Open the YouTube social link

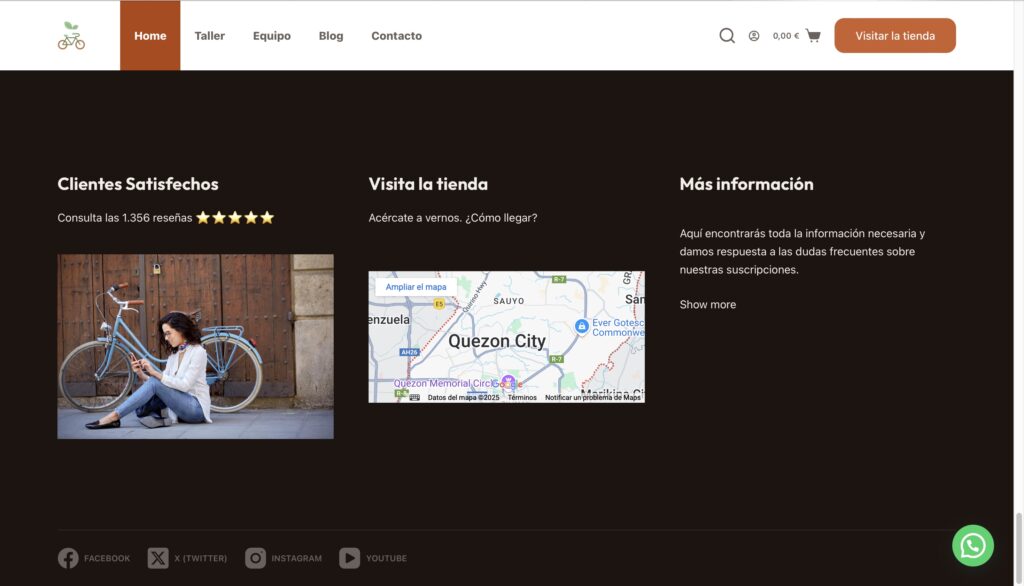pos(373,558)
